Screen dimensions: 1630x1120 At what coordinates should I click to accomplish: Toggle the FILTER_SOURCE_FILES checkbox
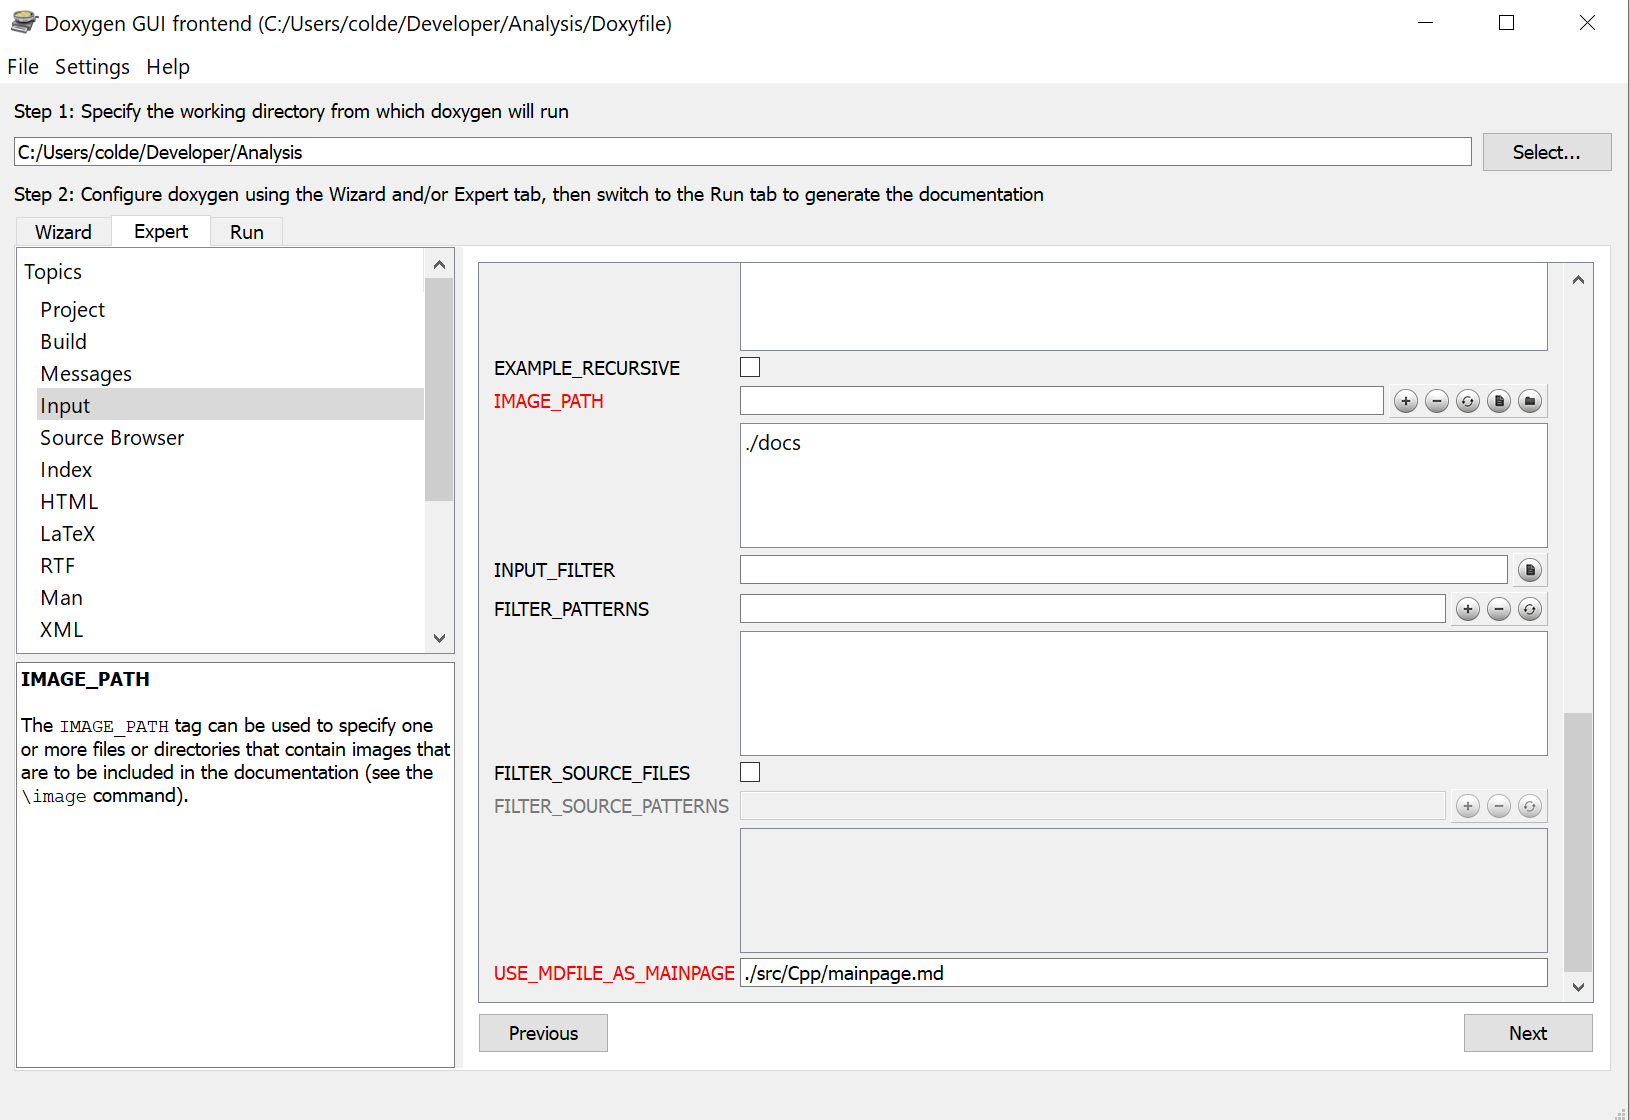coord(750,772)
